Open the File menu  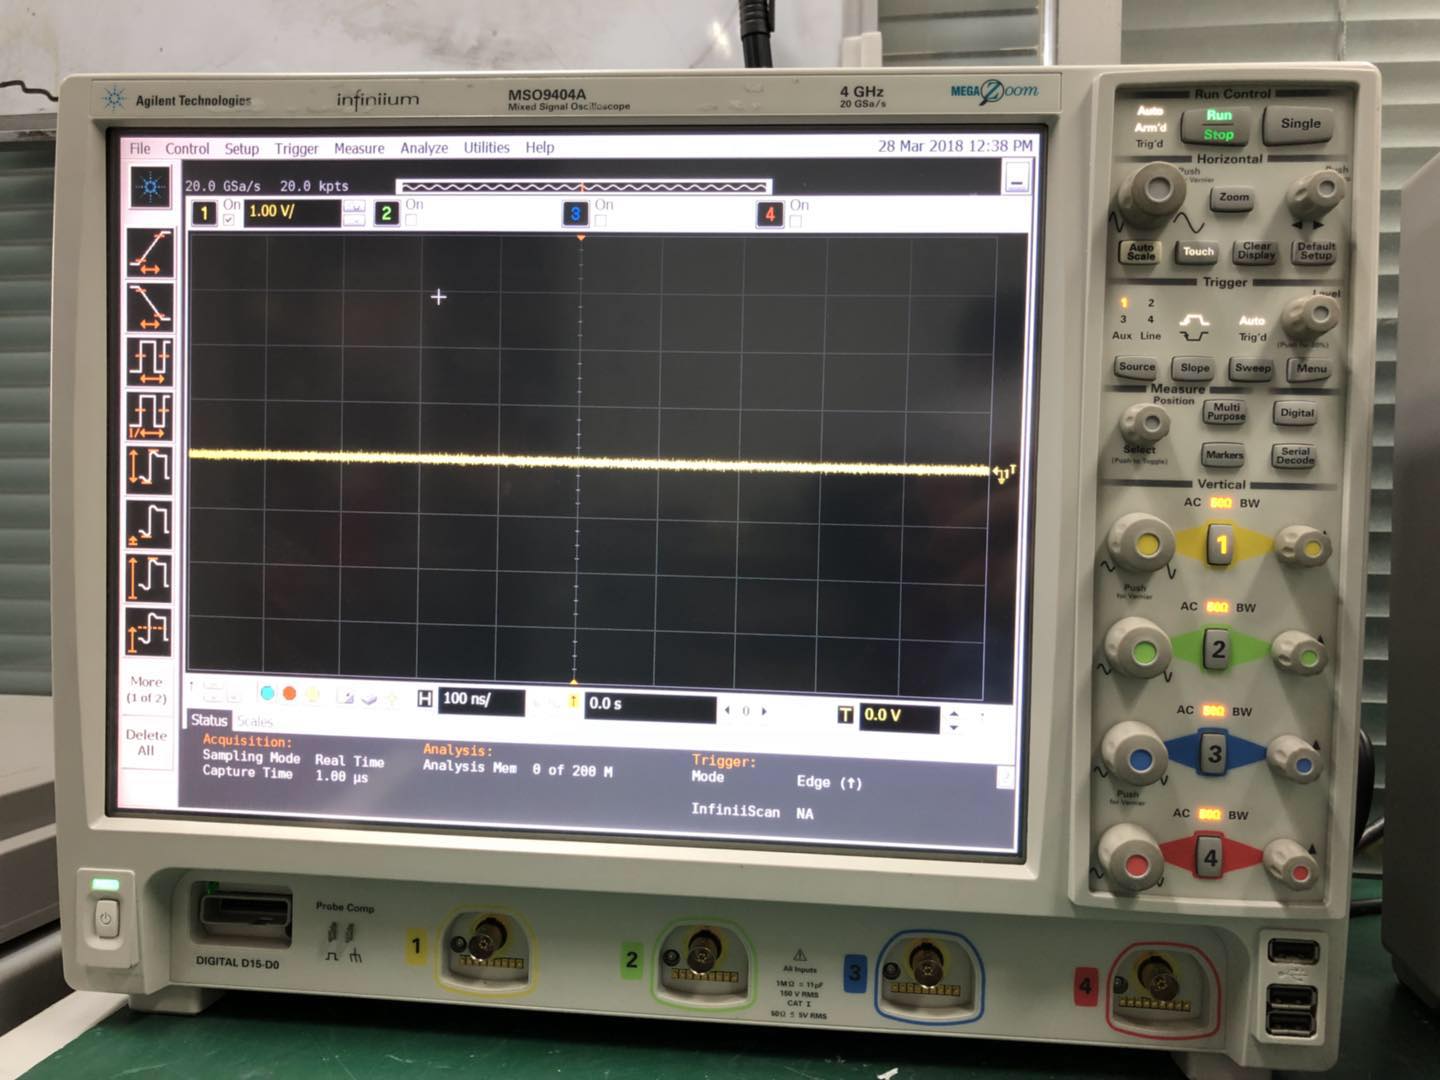[140, 149]
